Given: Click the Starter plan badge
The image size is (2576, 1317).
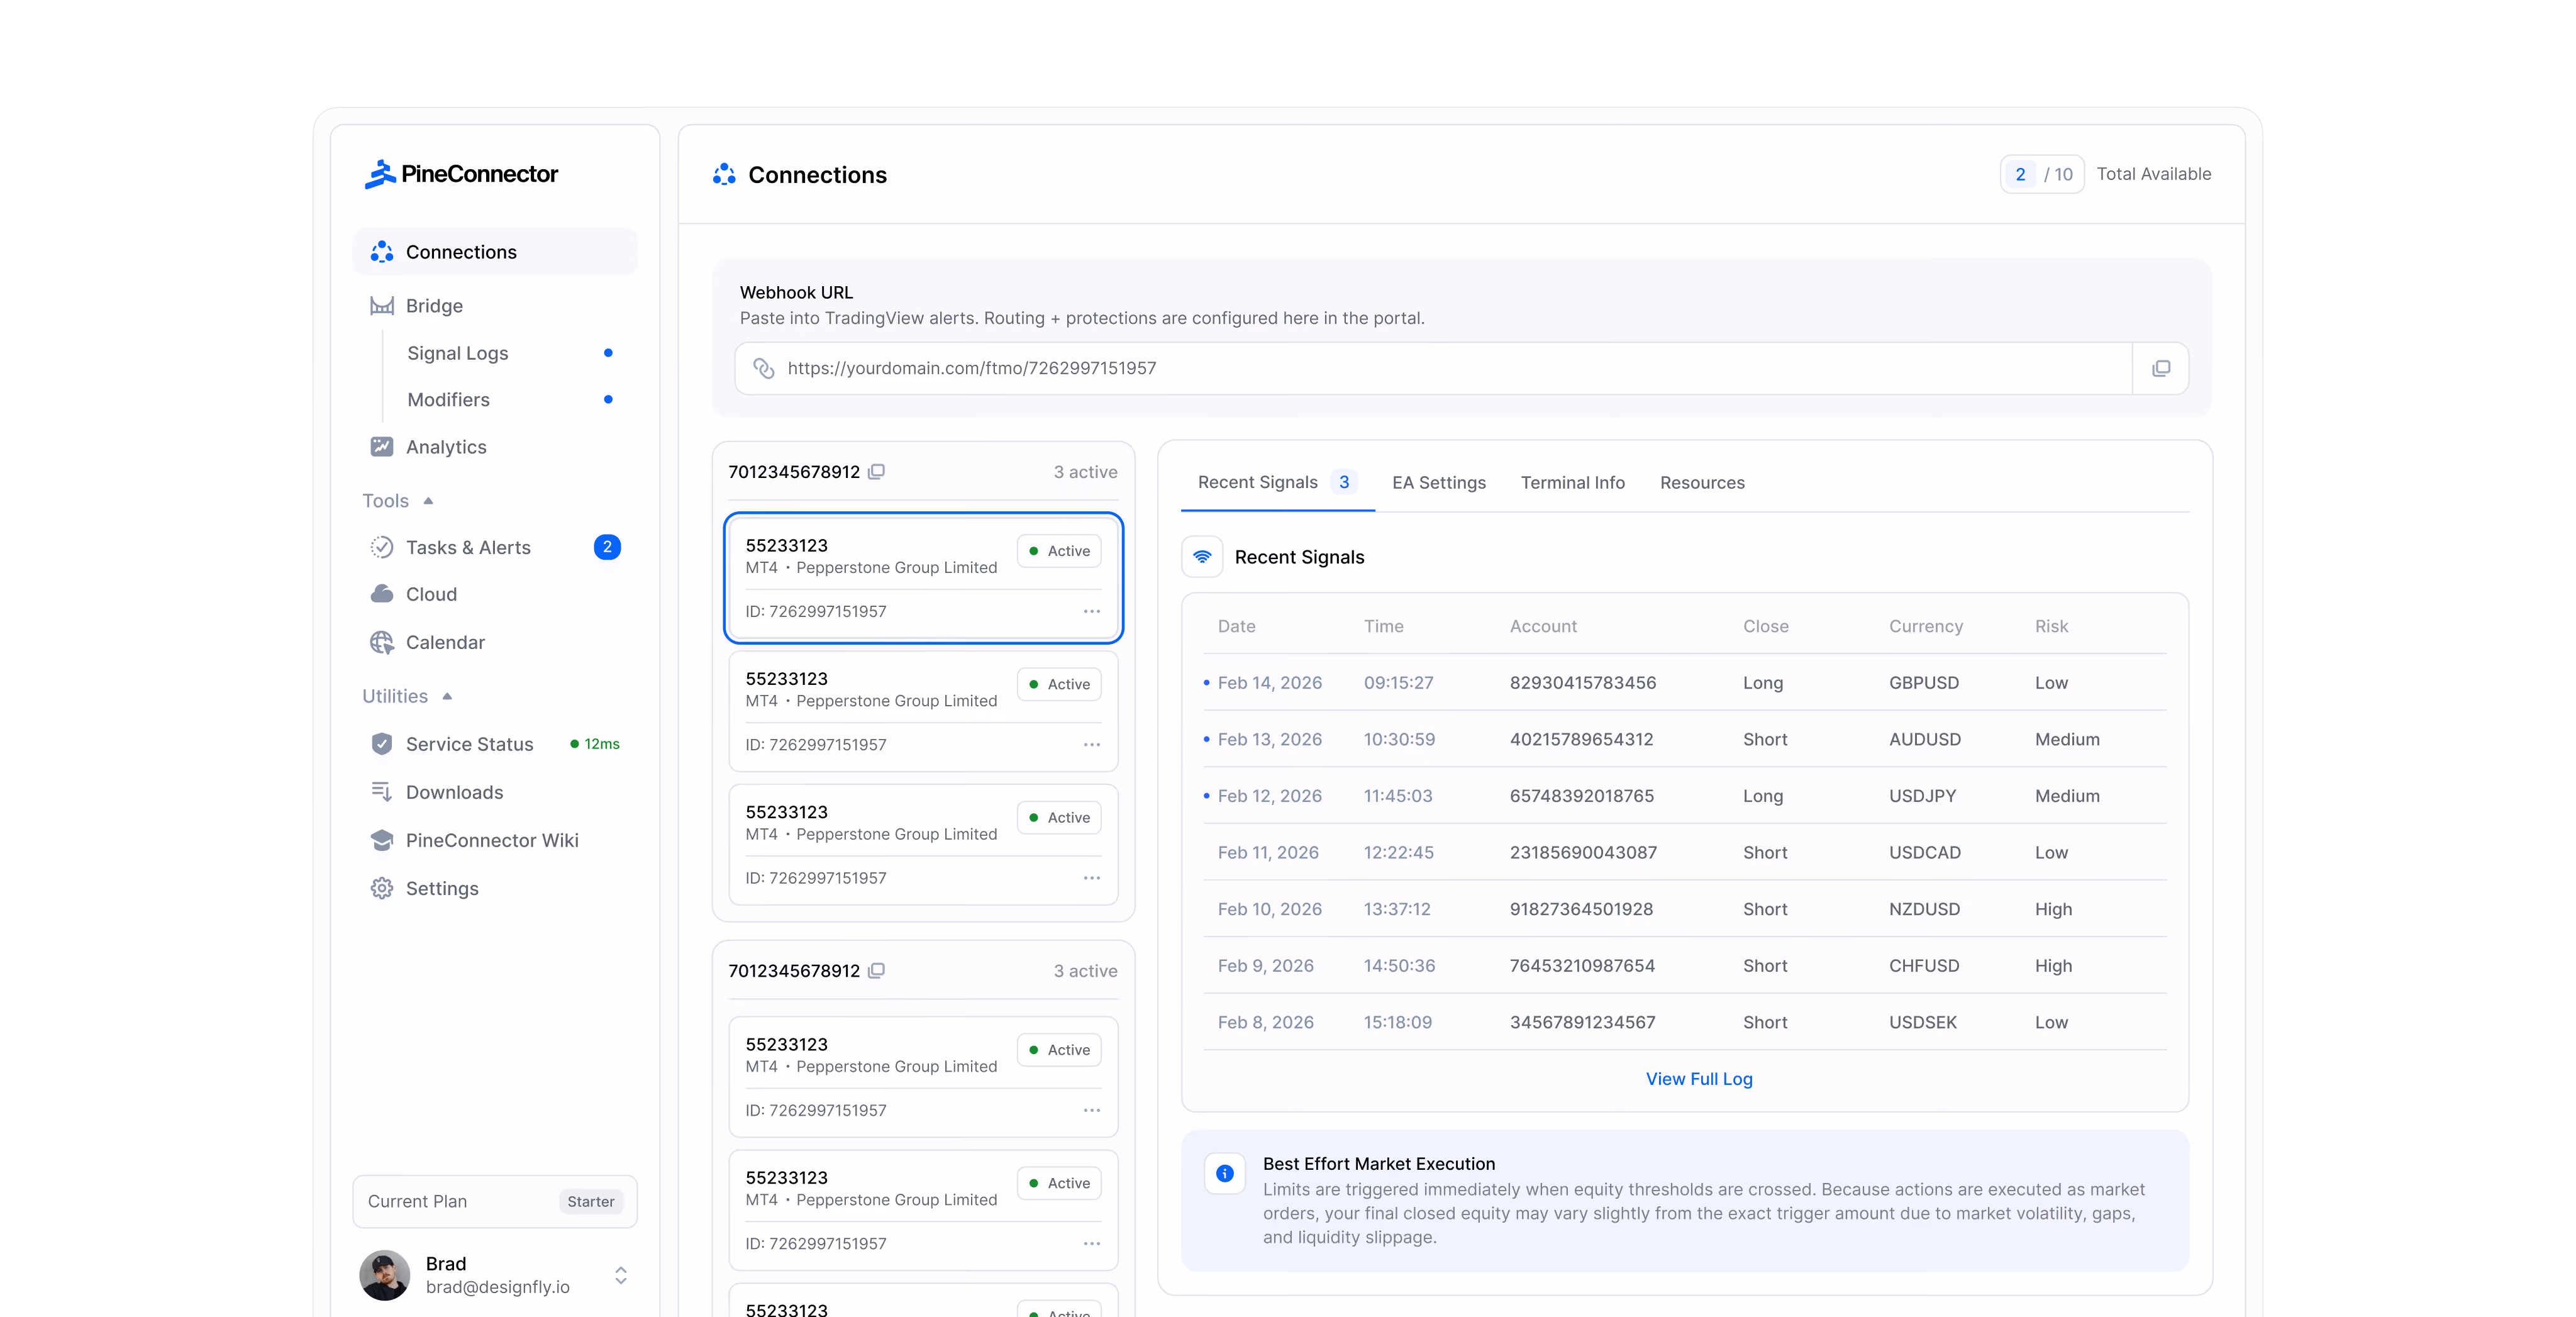Looking at the screenshot, I should click(590, 1202).
